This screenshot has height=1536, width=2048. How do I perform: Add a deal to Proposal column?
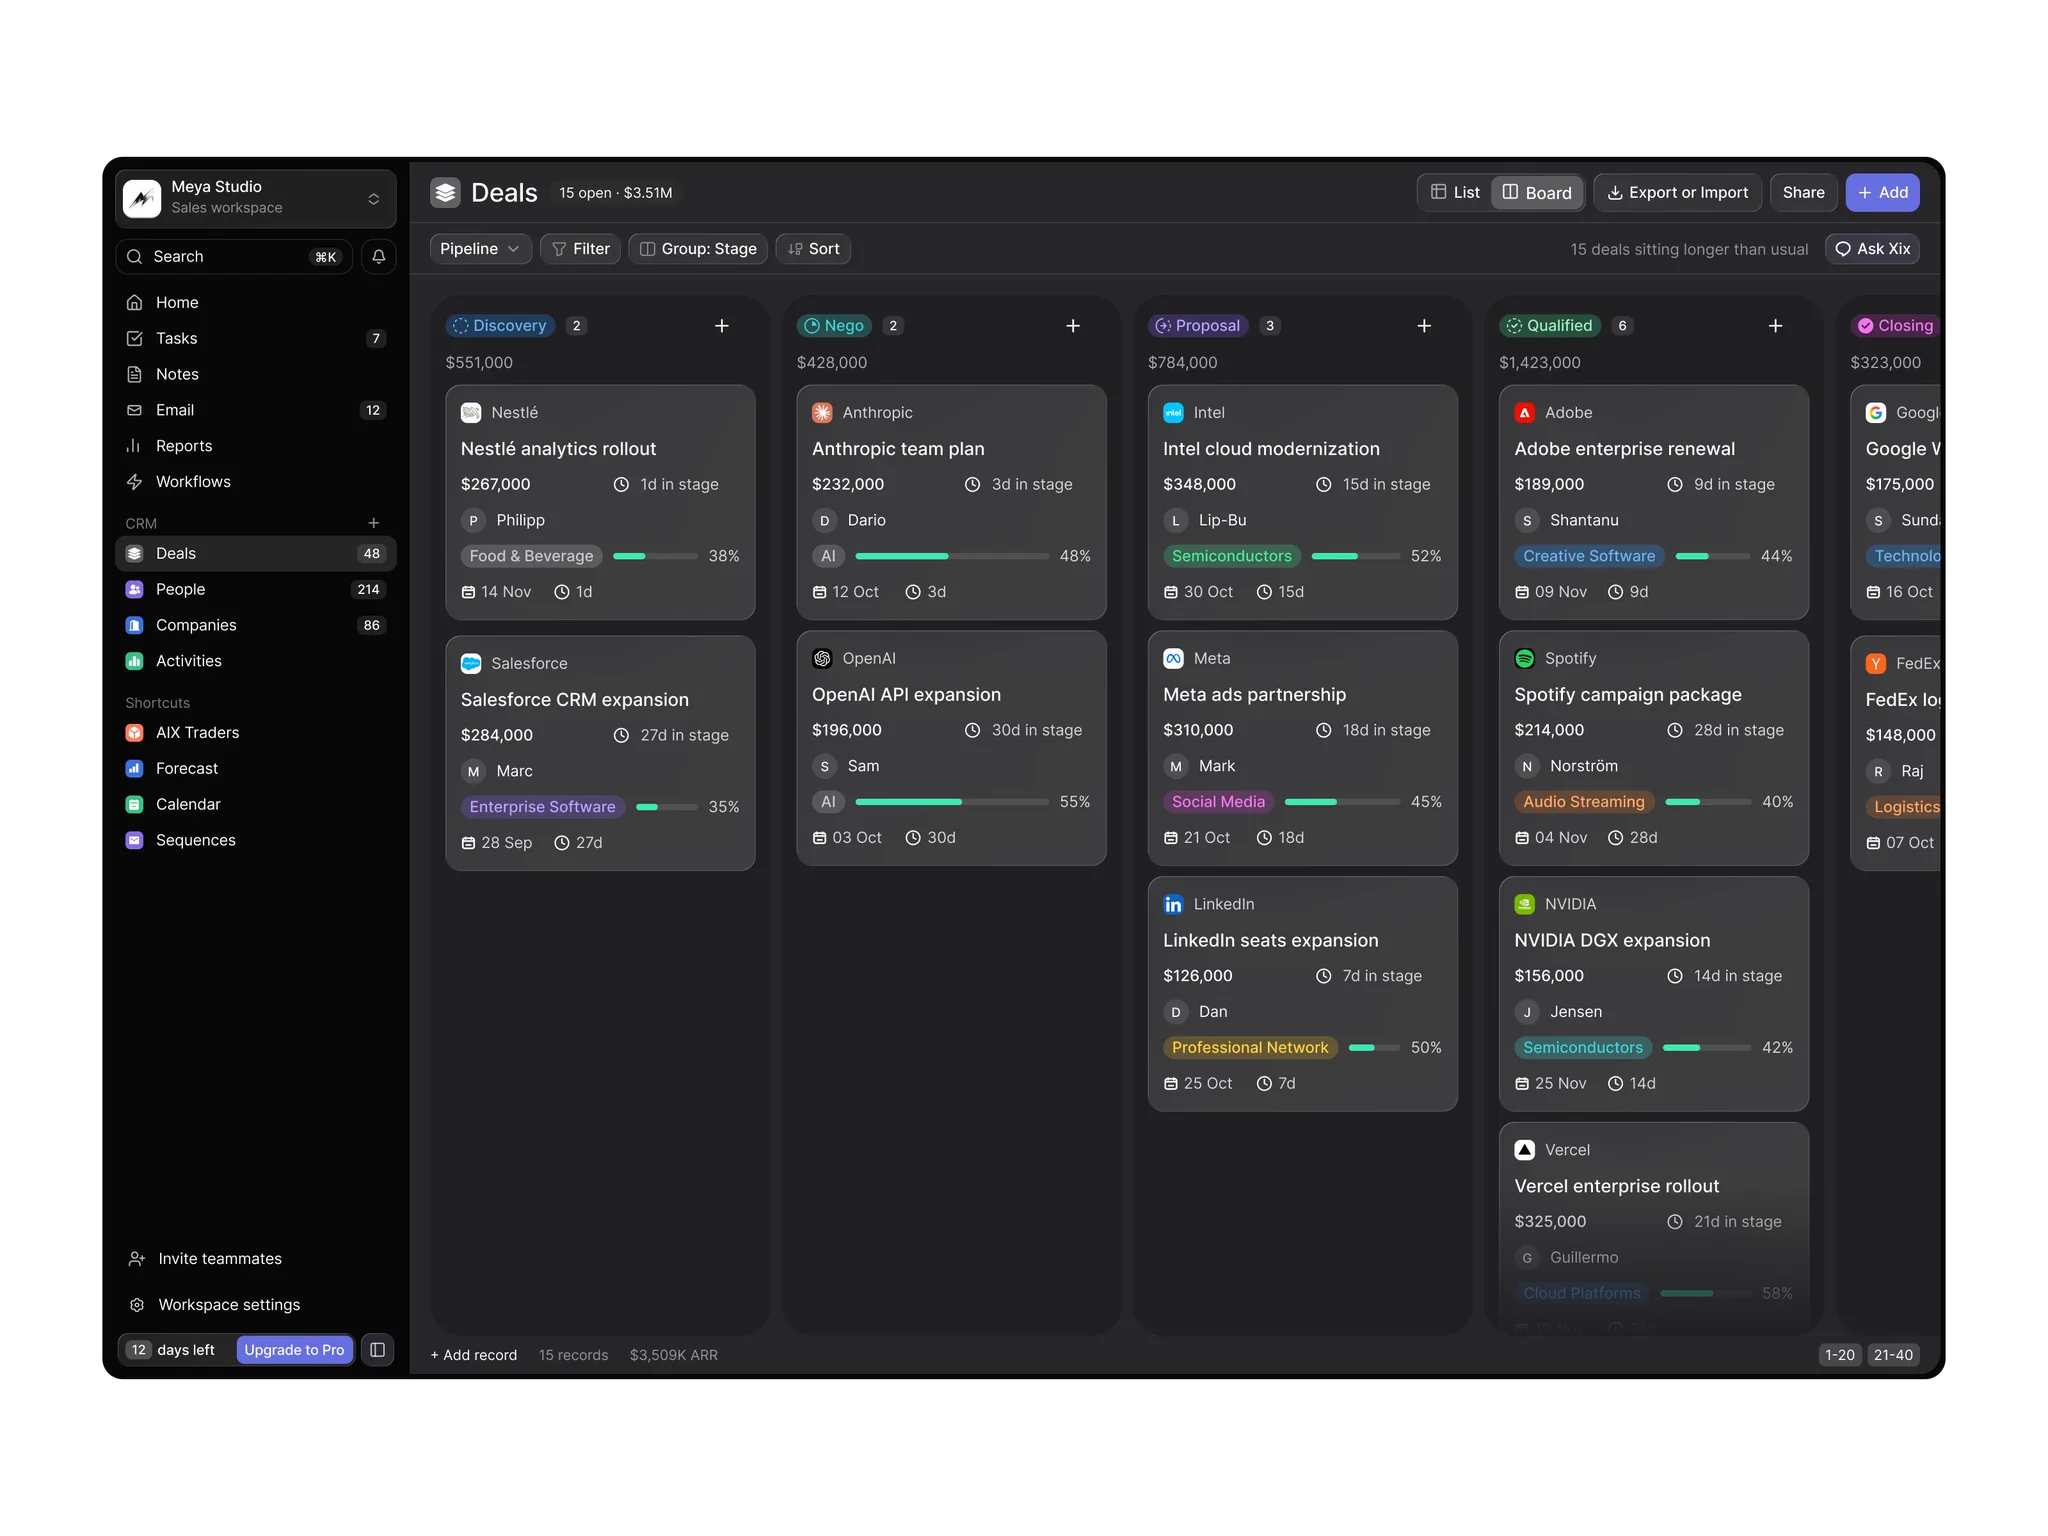coord(1424,326)
